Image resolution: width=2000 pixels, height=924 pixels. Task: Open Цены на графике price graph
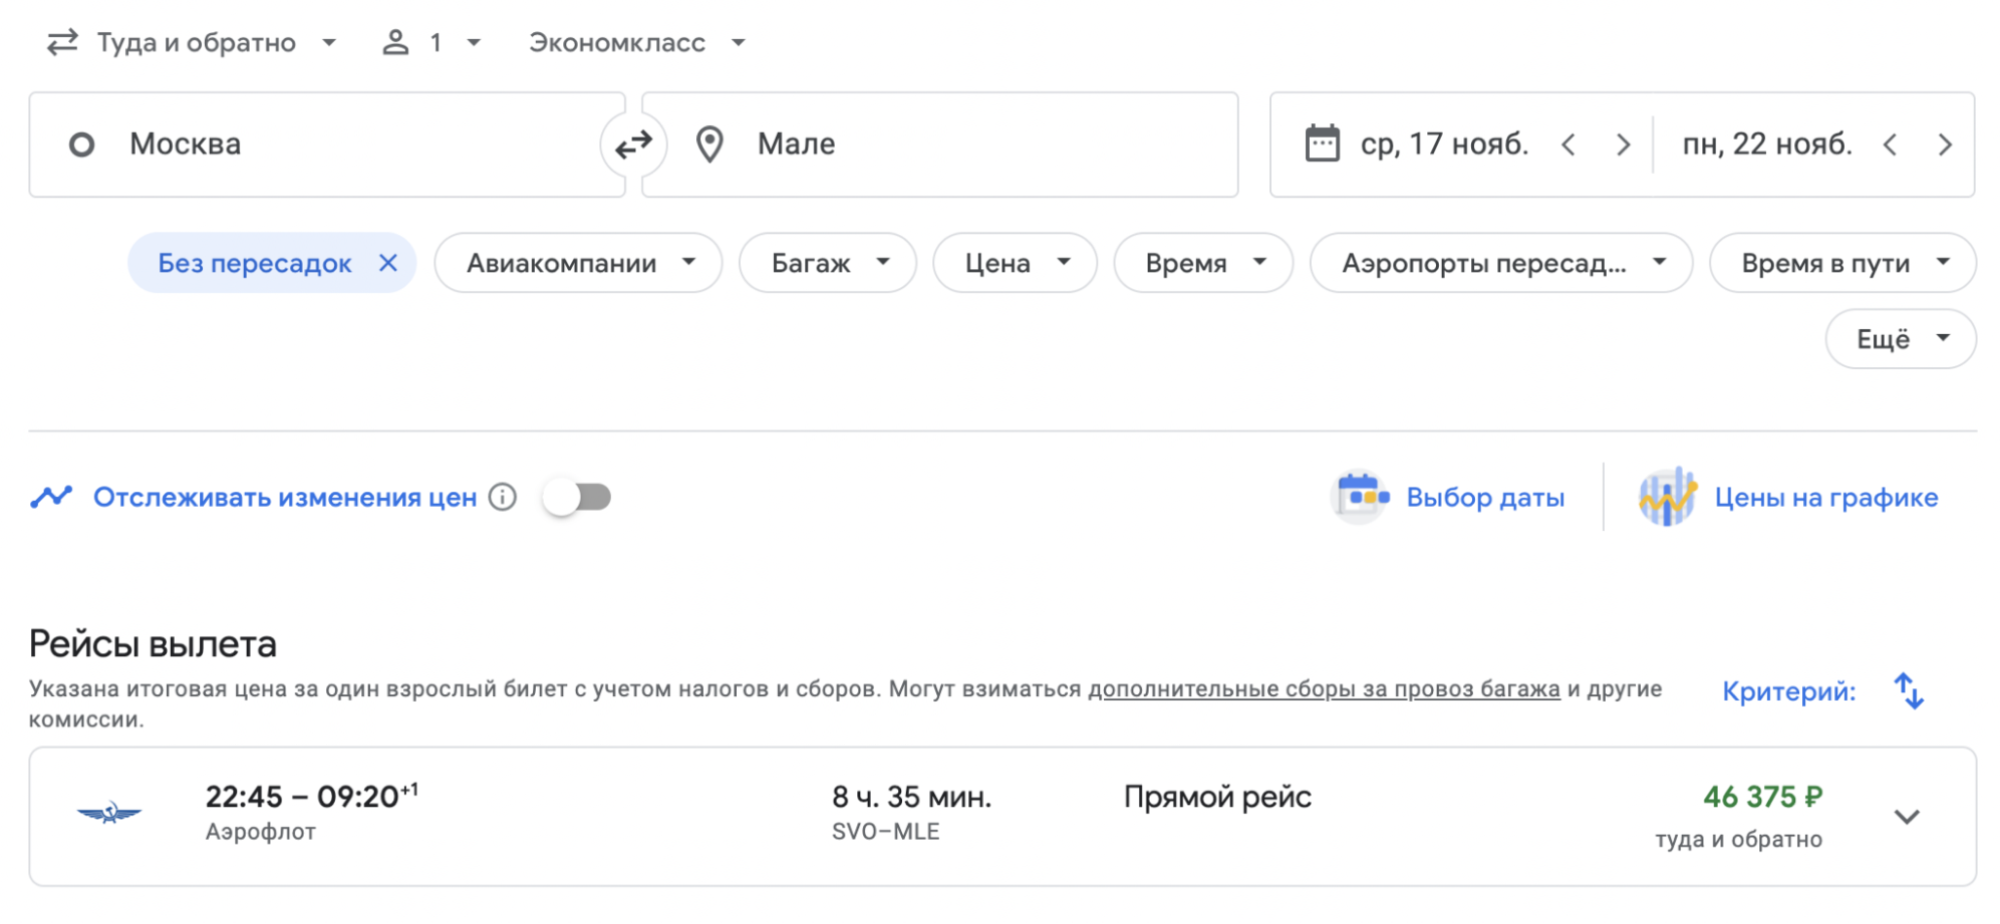click(1826, 497)
